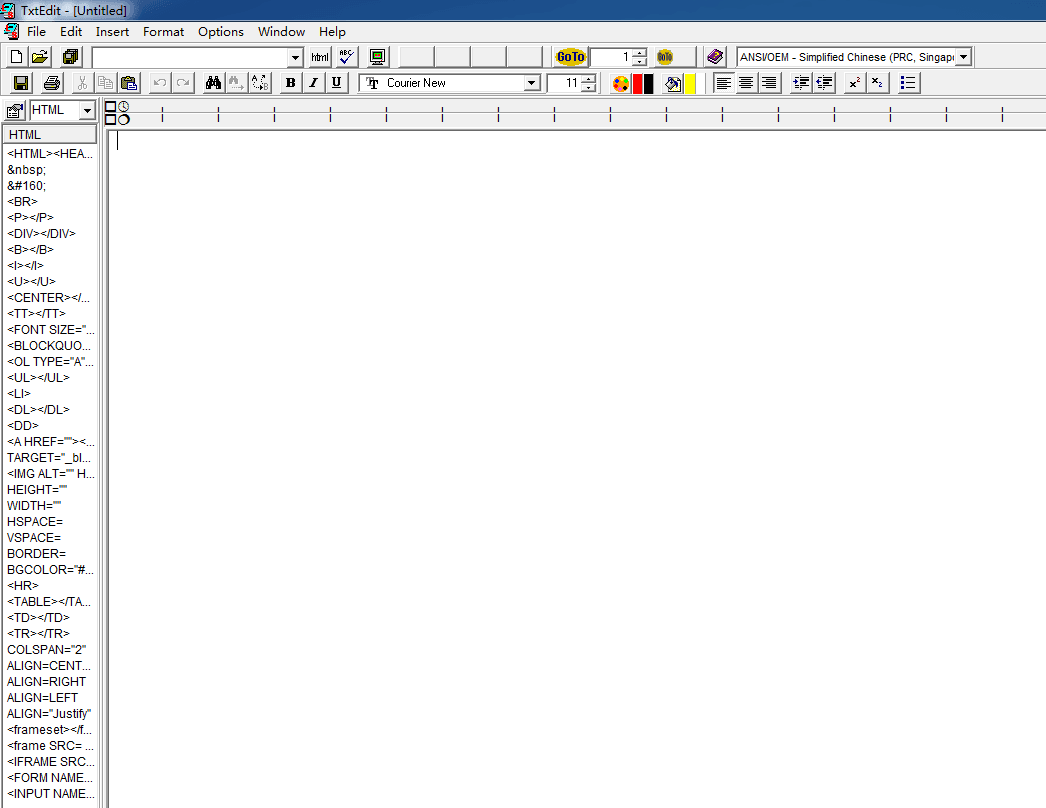The height and width of the screenshot is (808, 1046).
Task: Center-align the text
Action: (746, 83)
